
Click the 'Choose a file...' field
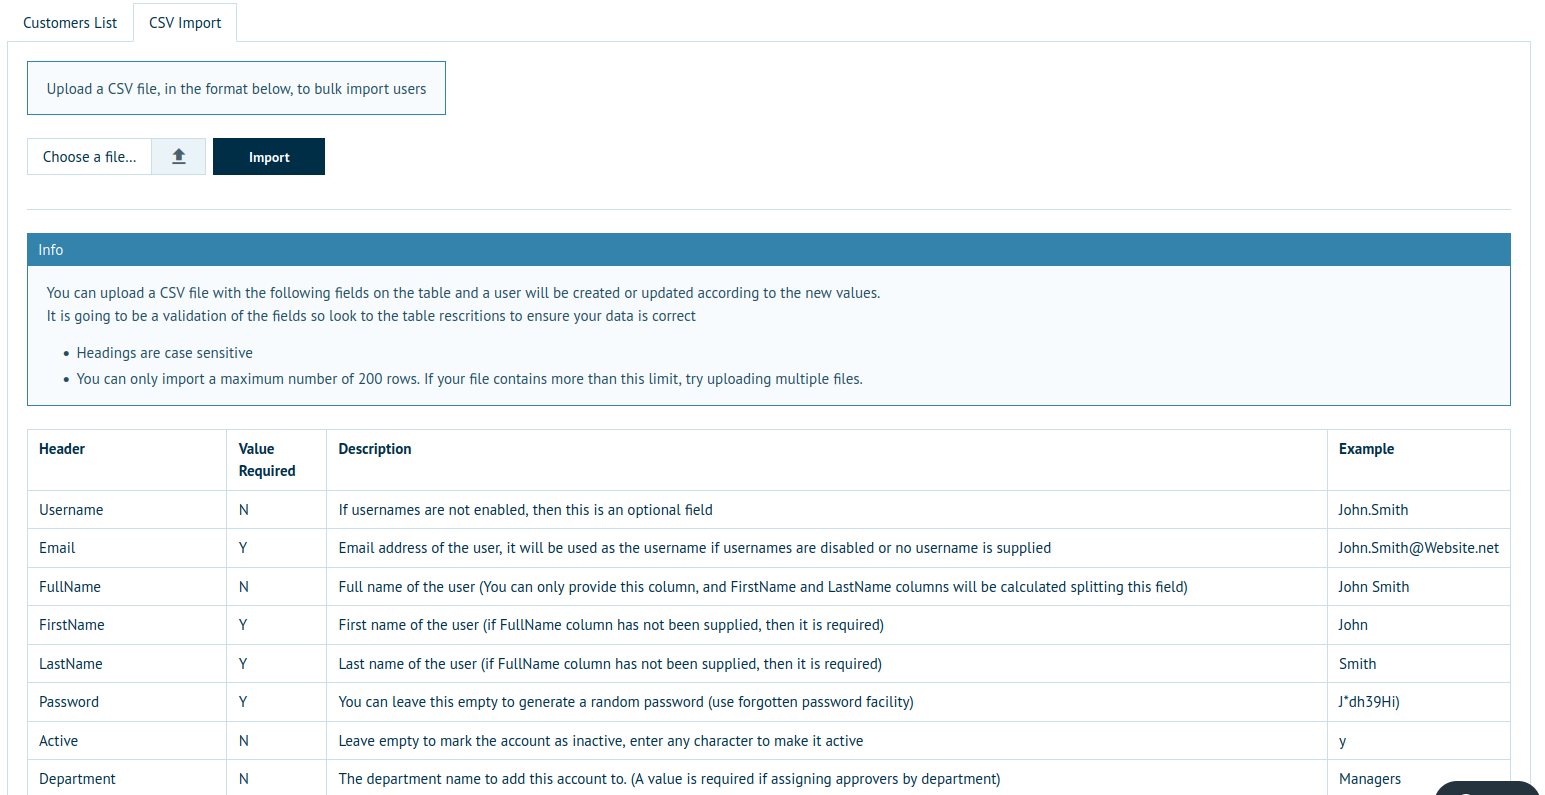(90, 157)
